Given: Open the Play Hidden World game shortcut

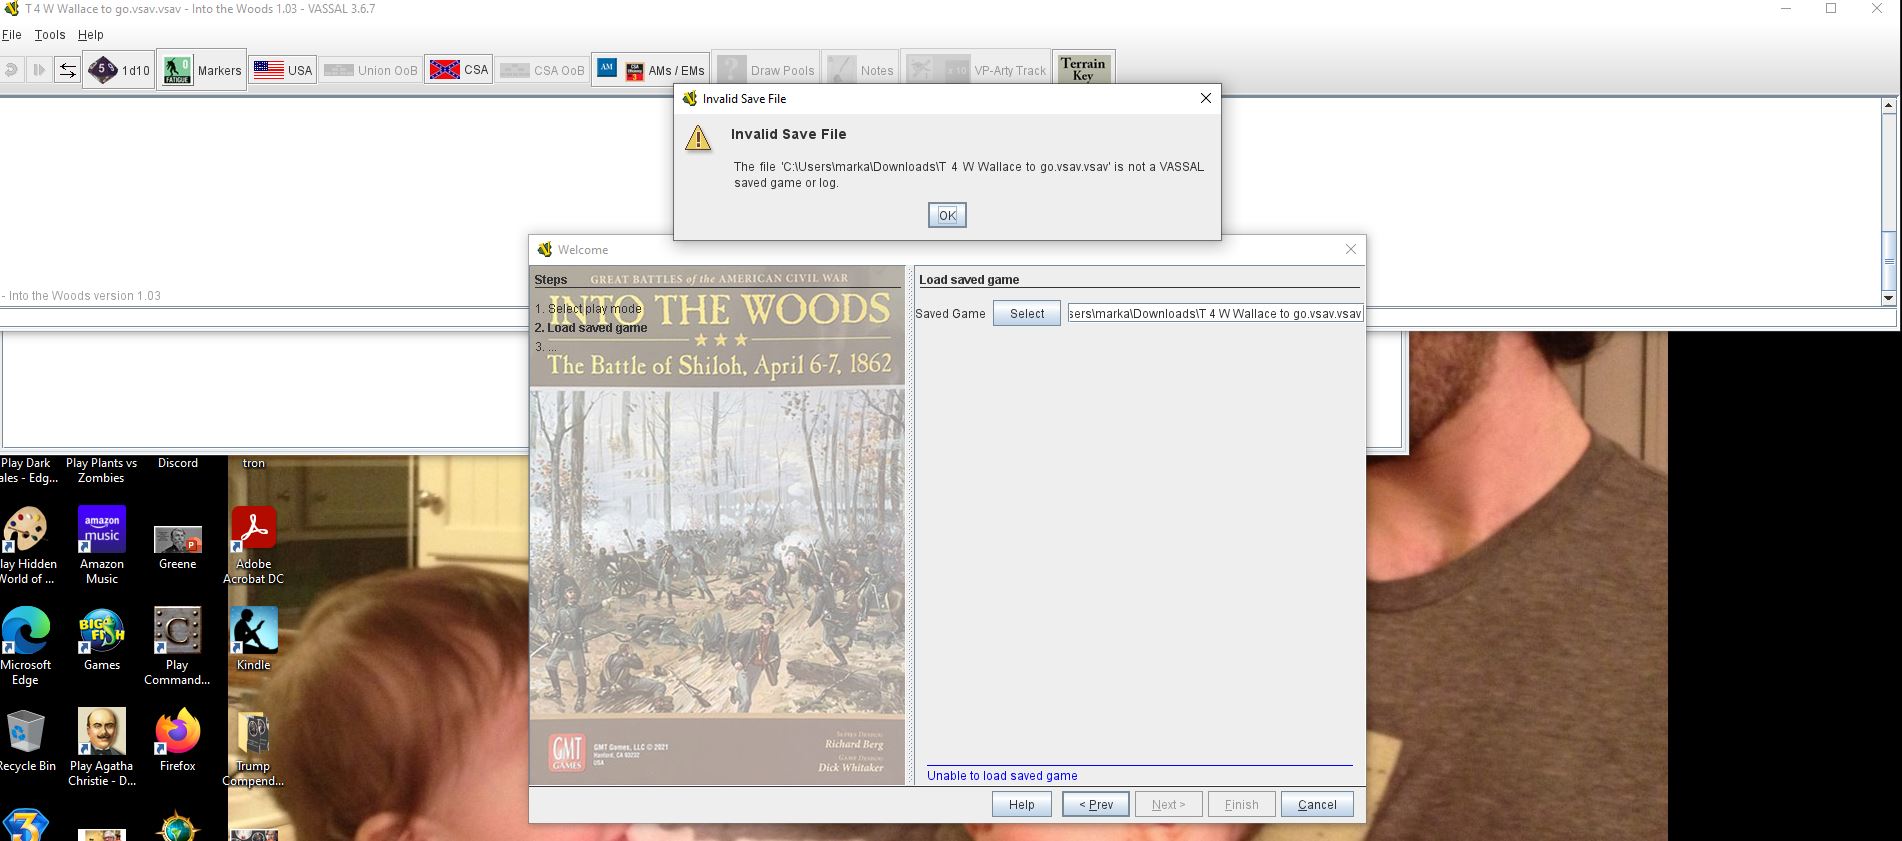Looking at the screenshot, I should 27,545.
